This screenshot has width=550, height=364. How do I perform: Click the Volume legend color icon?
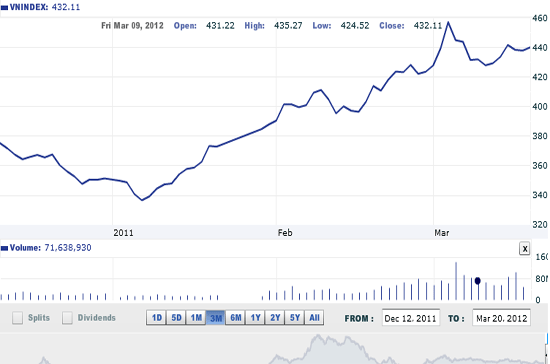click(4, 248)
